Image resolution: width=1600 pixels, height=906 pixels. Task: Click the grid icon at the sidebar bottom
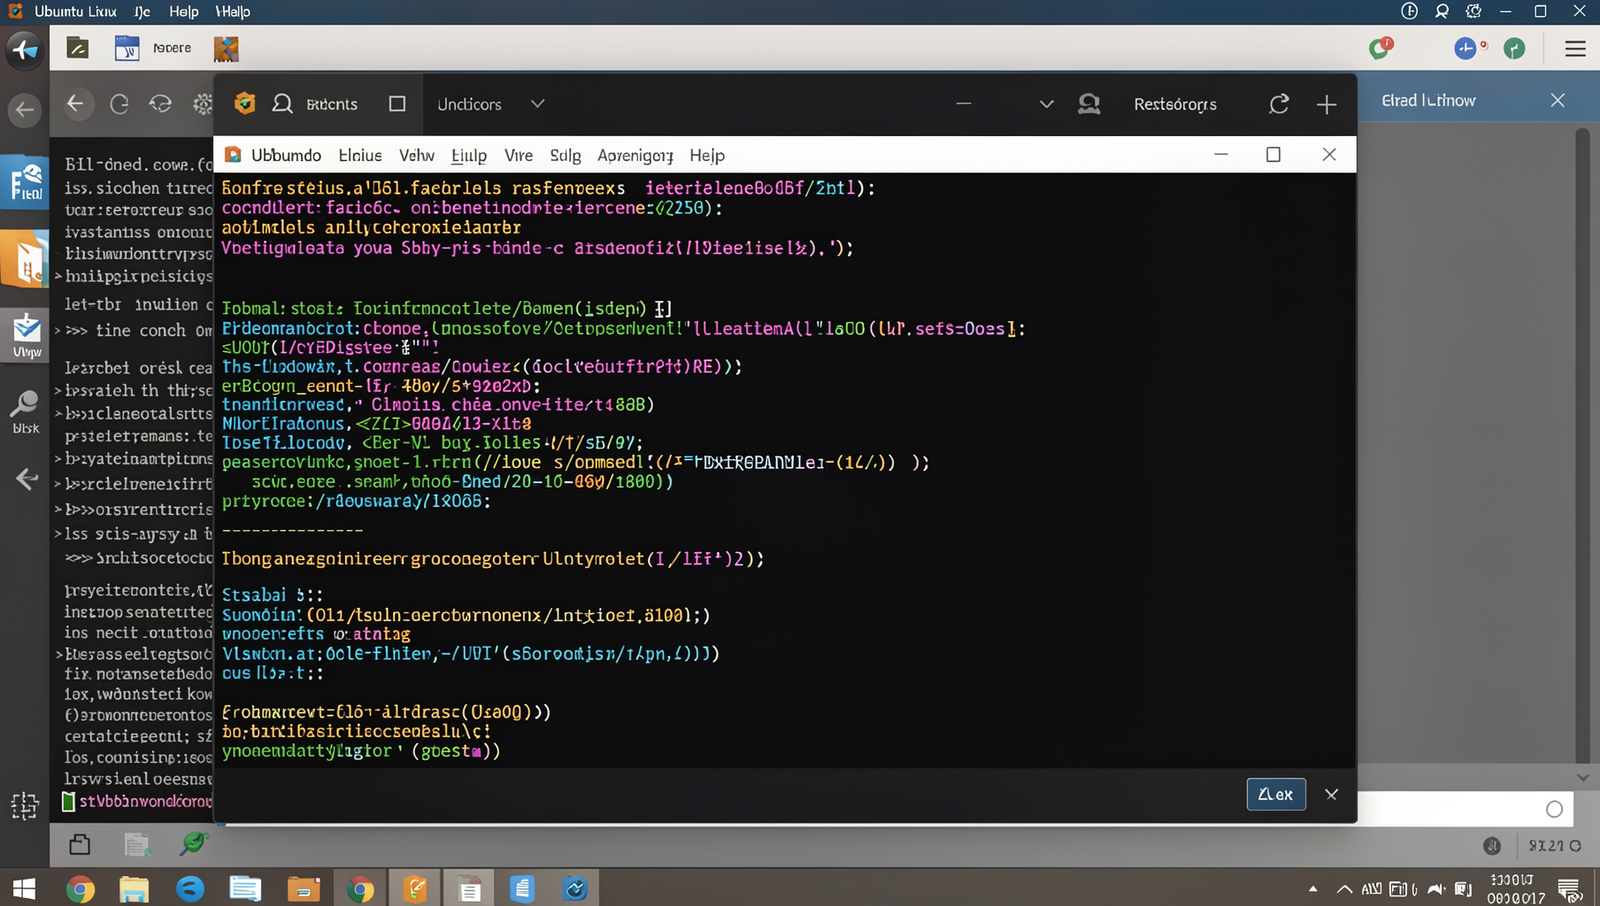[x=24, y=805]
